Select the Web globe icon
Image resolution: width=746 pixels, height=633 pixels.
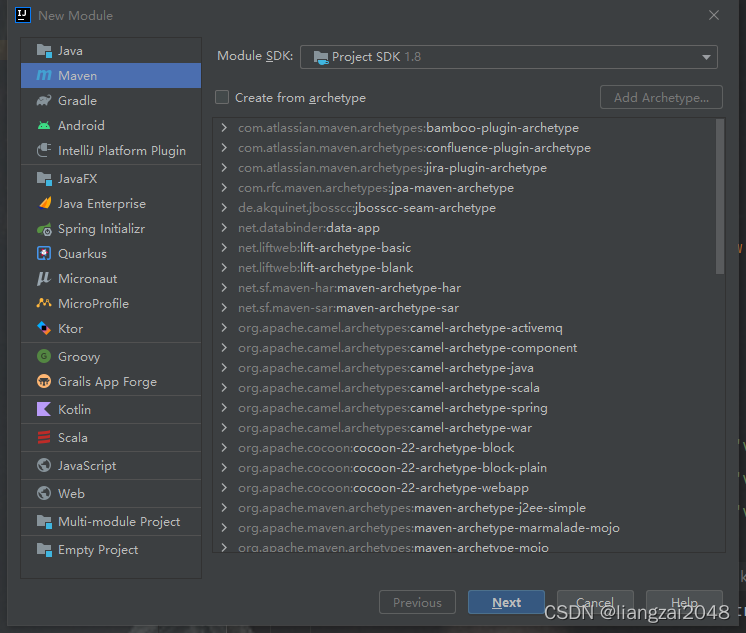[x=44, y=493]
